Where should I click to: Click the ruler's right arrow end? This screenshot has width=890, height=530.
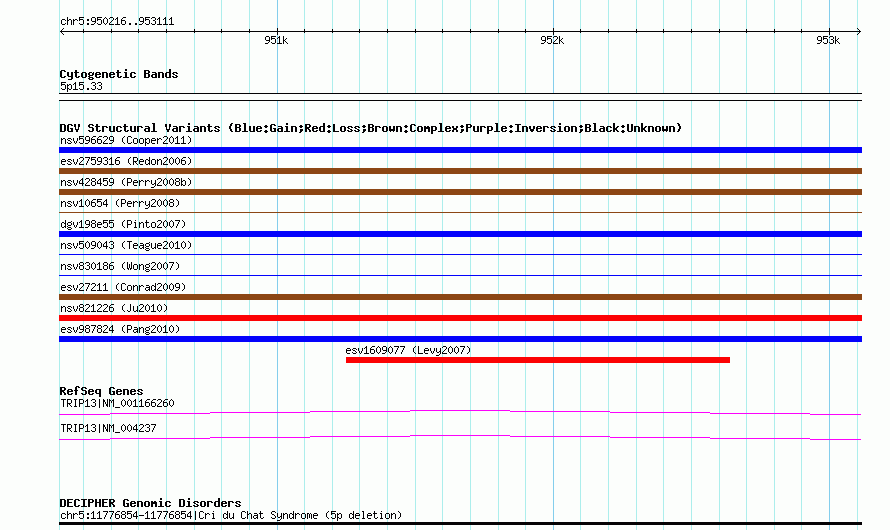[859, 31]
